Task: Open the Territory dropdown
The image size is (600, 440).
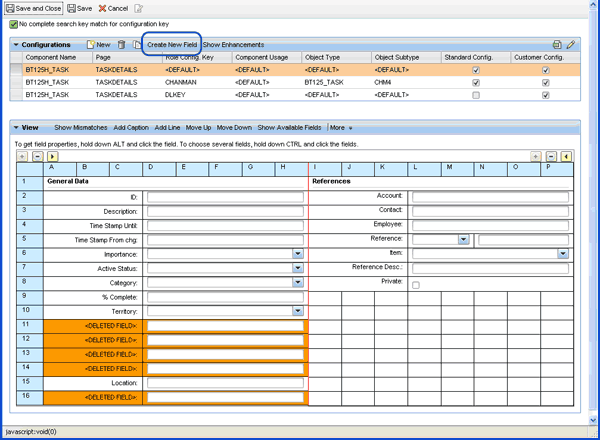Action: [x=298, y=311]
